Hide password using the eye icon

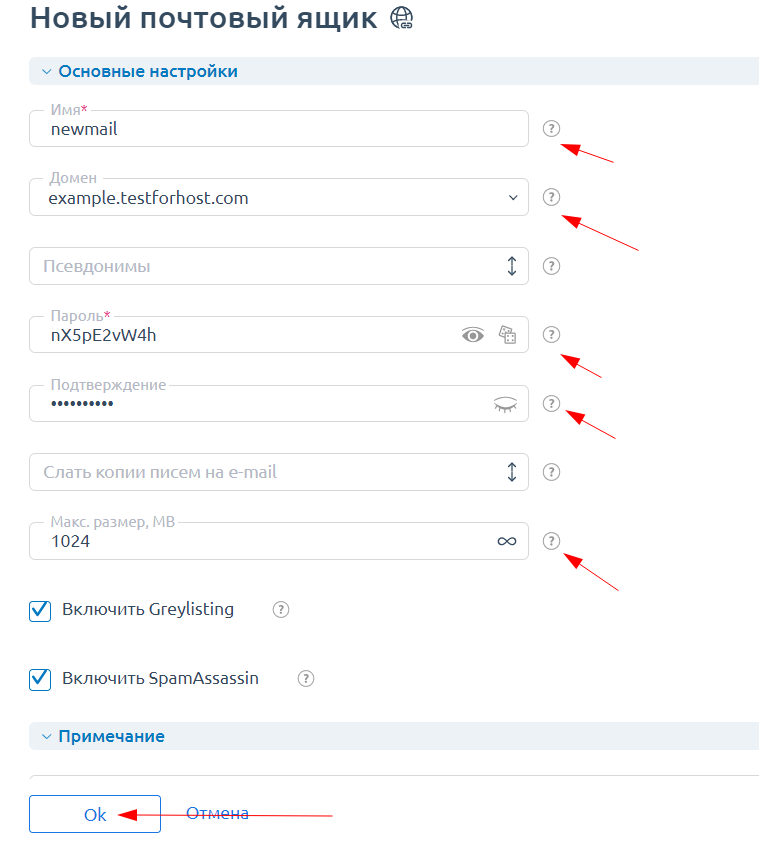[473, 336]
